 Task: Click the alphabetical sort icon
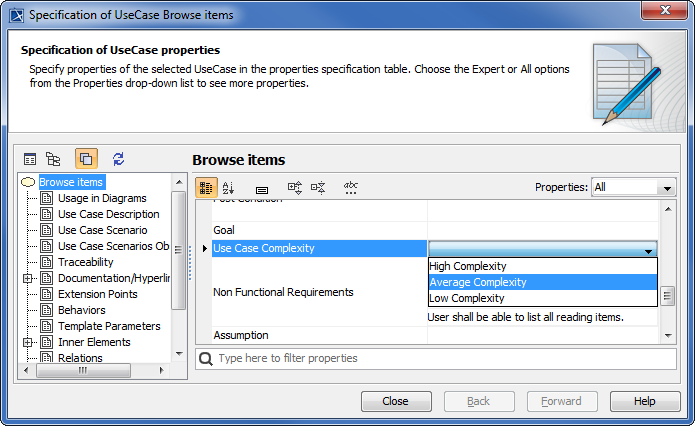point(228,187)
